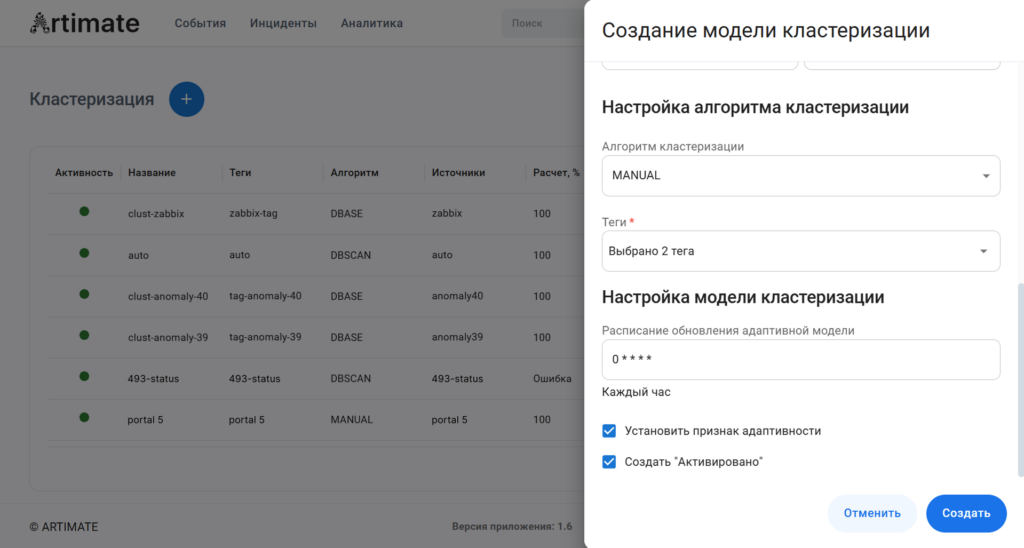
Task: Sort by Название column header
Action: click(x=152, y=173)
